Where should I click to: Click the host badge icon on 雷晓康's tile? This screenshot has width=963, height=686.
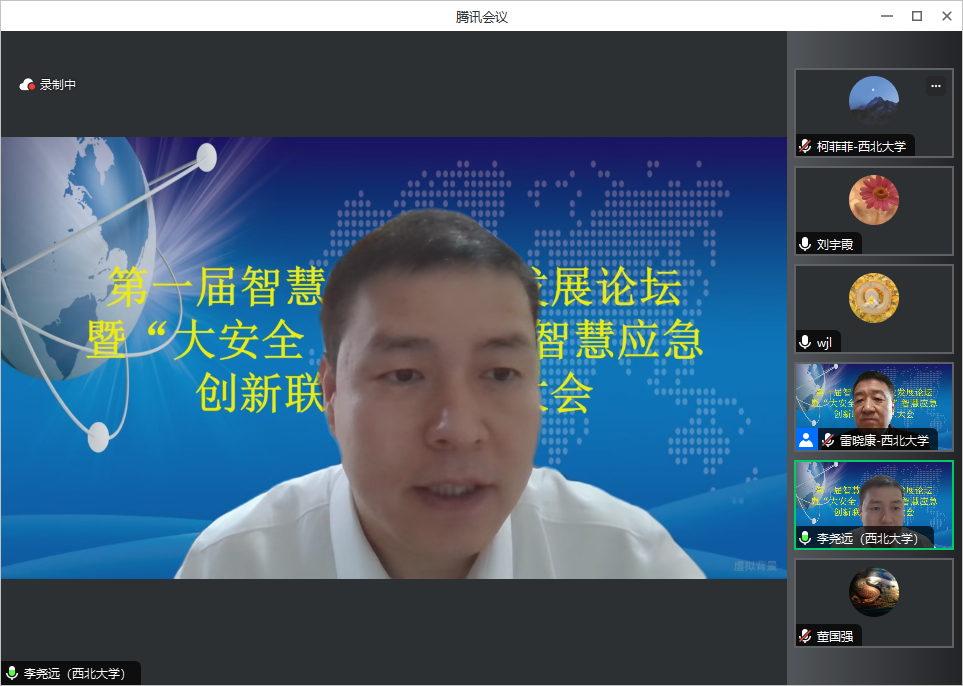tap(806, 440)
